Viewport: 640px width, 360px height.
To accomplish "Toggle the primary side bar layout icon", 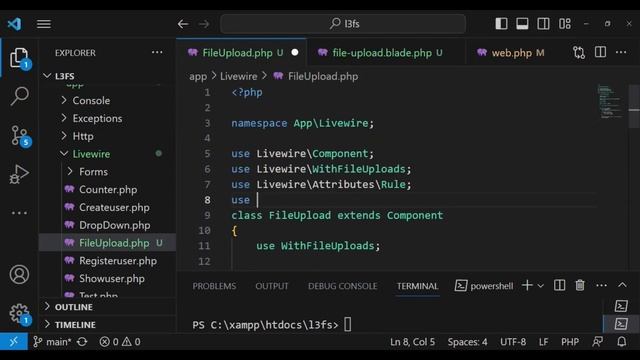I will pyautogui.click(x=501, y=24).
